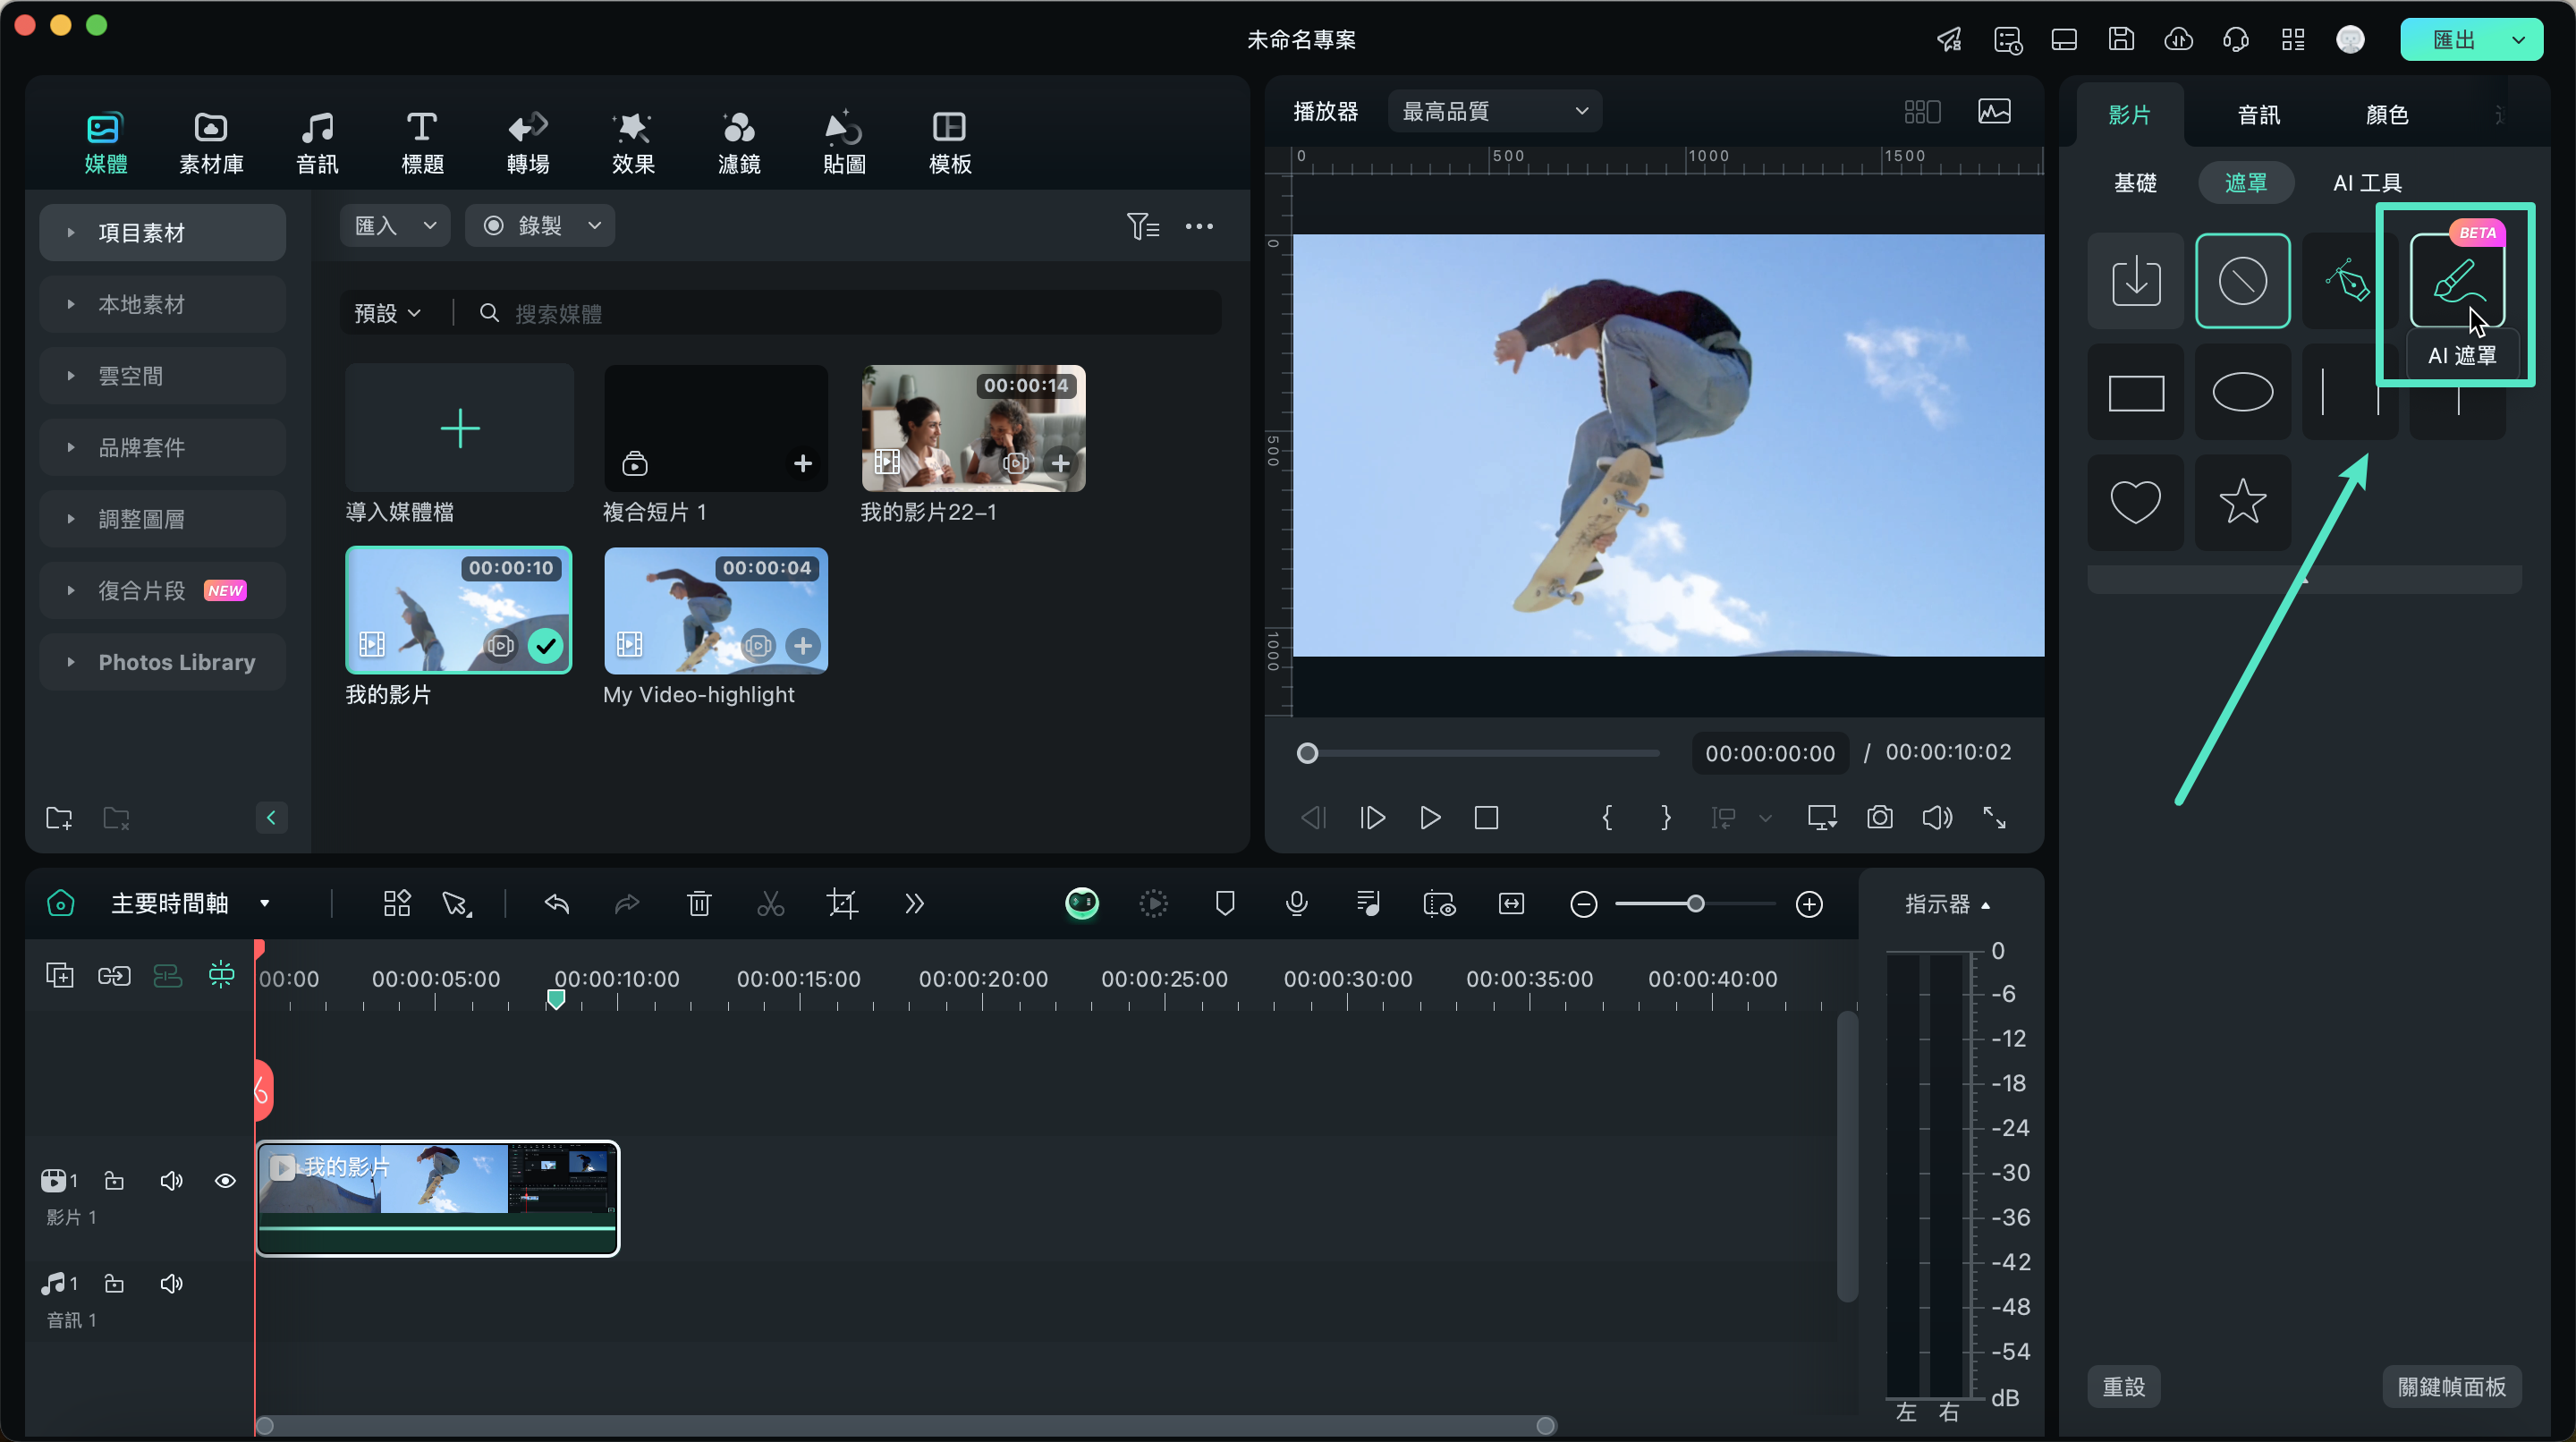Expand the 雲空間 tree item
The image size is (2576, 1442).
coord(70,376)
